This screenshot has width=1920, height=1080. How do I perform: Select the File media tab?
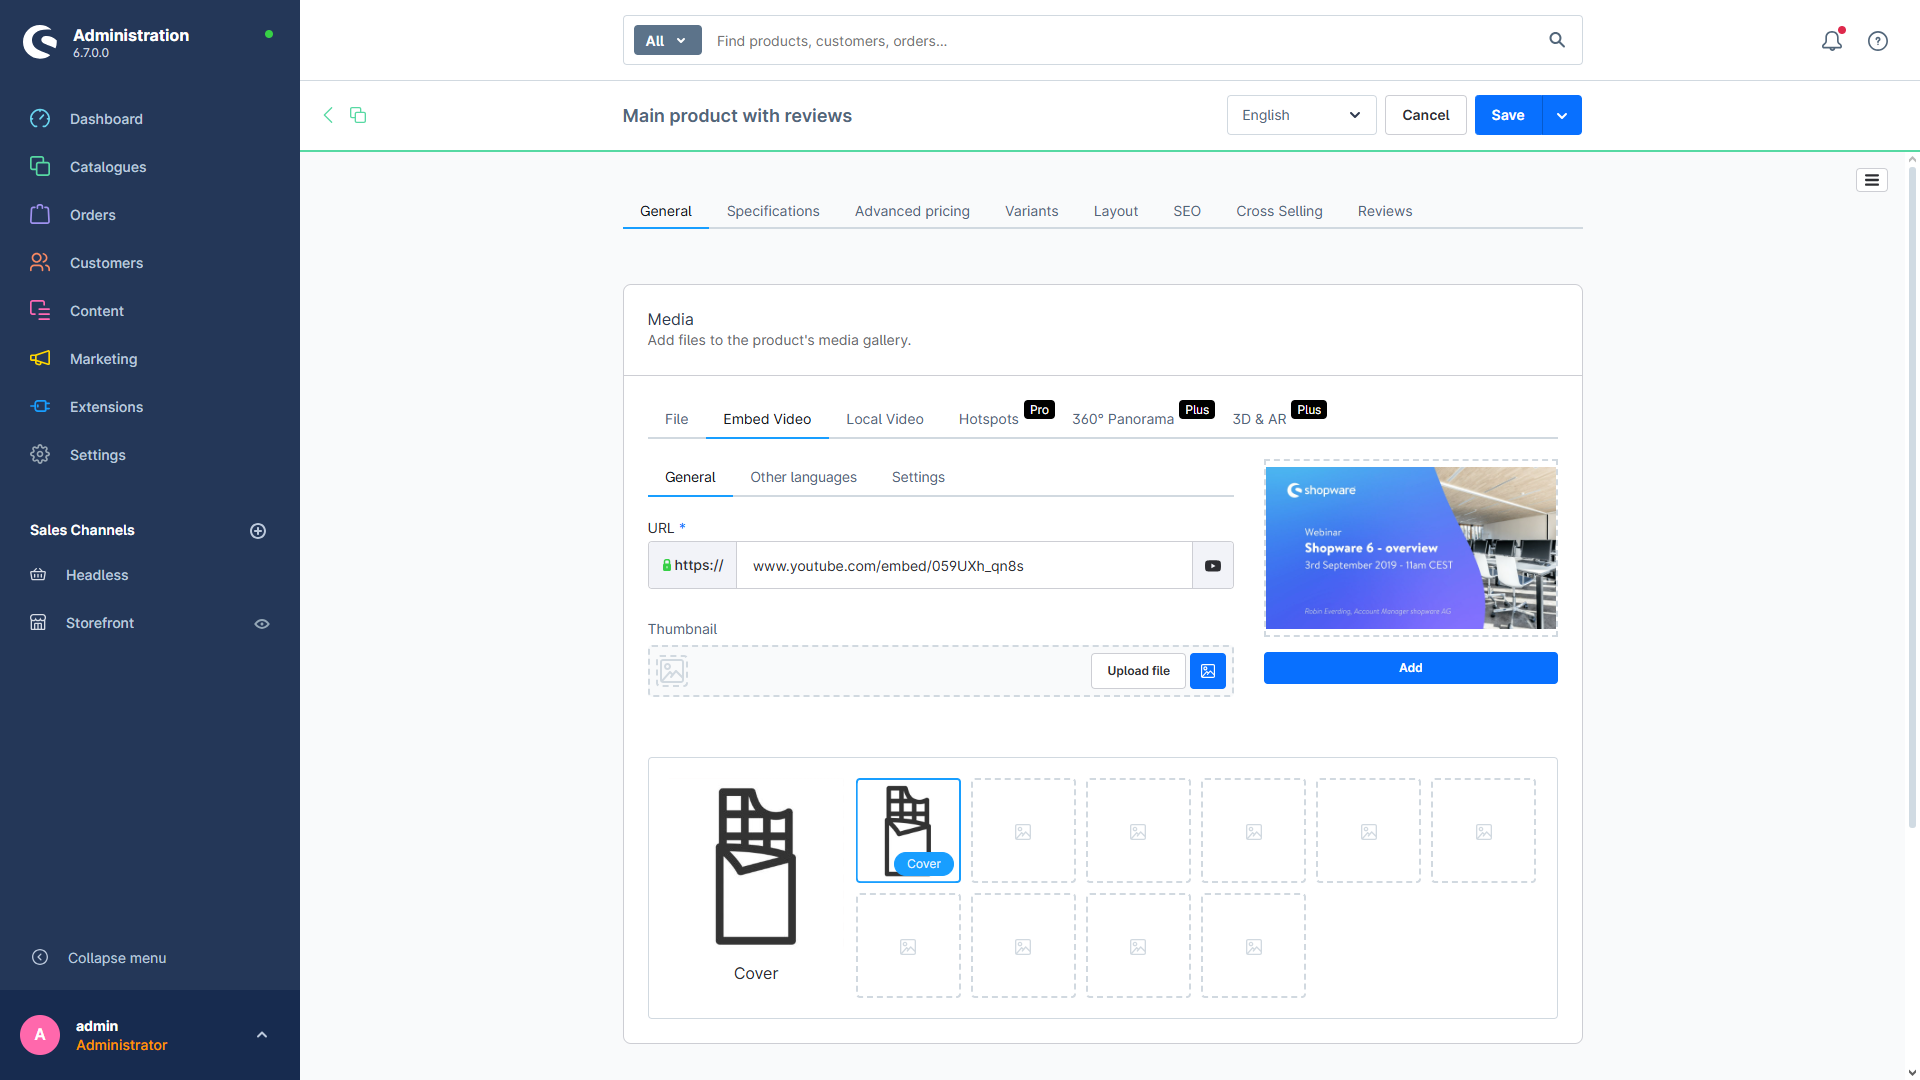pos(676,419)
